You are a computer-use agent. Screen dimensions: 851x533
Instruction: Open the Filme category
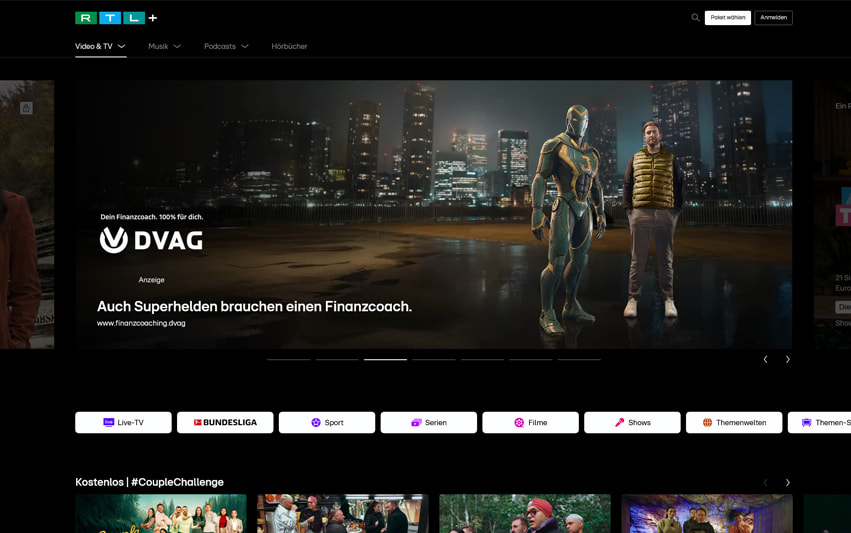click(530, 422)
